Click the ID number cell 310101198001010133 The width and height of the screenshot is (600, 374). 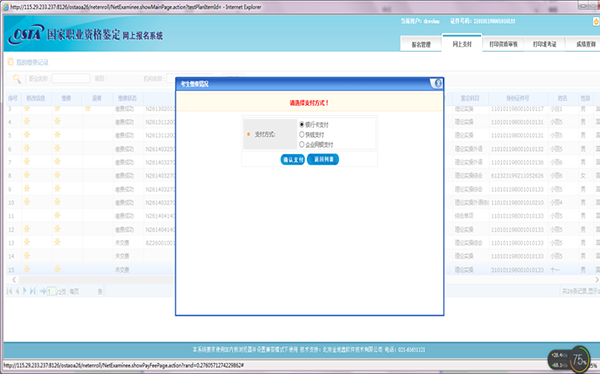(517, 270)
